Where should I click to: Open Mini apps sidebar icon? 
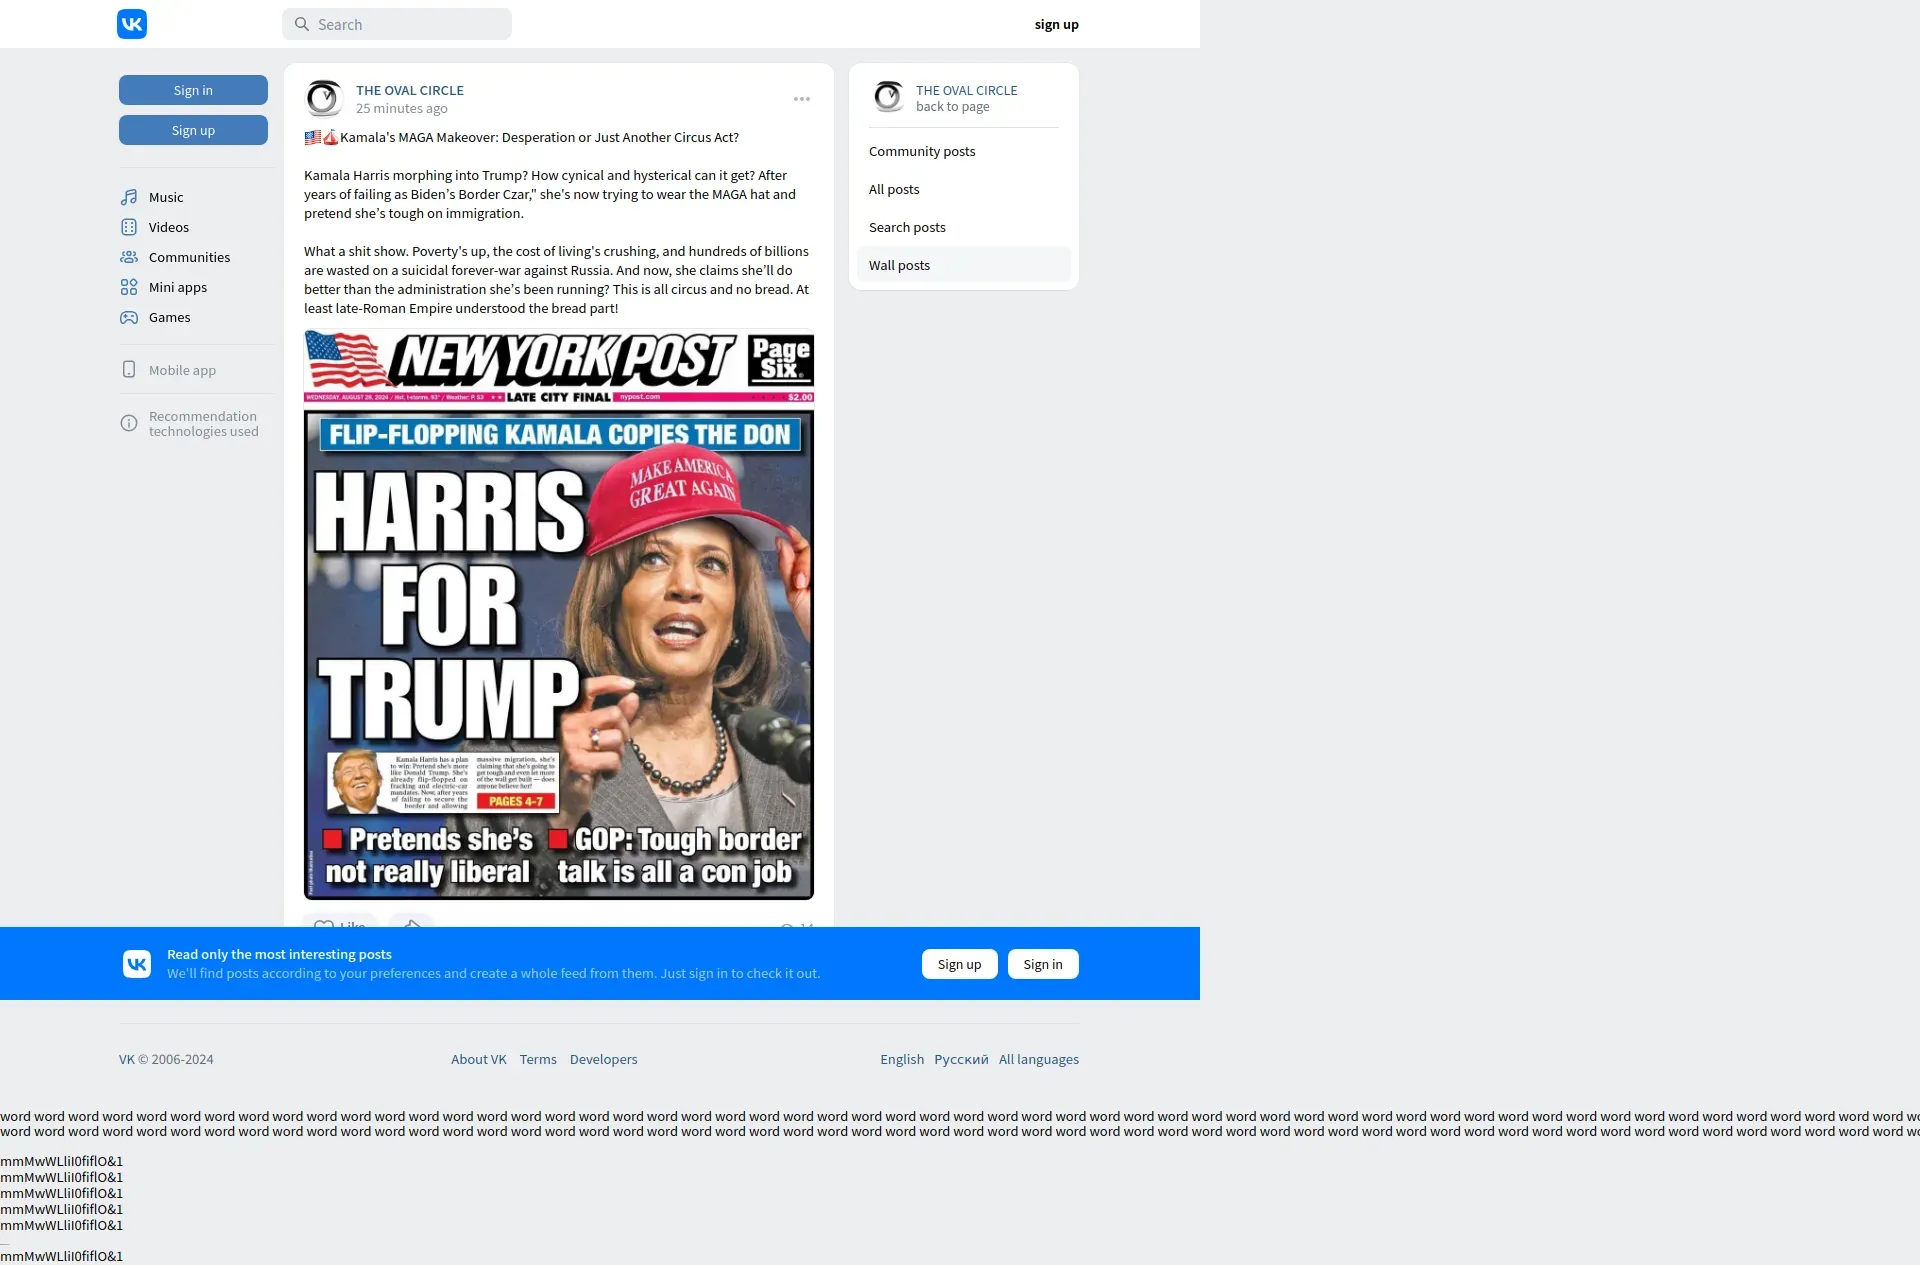point(129,287)
